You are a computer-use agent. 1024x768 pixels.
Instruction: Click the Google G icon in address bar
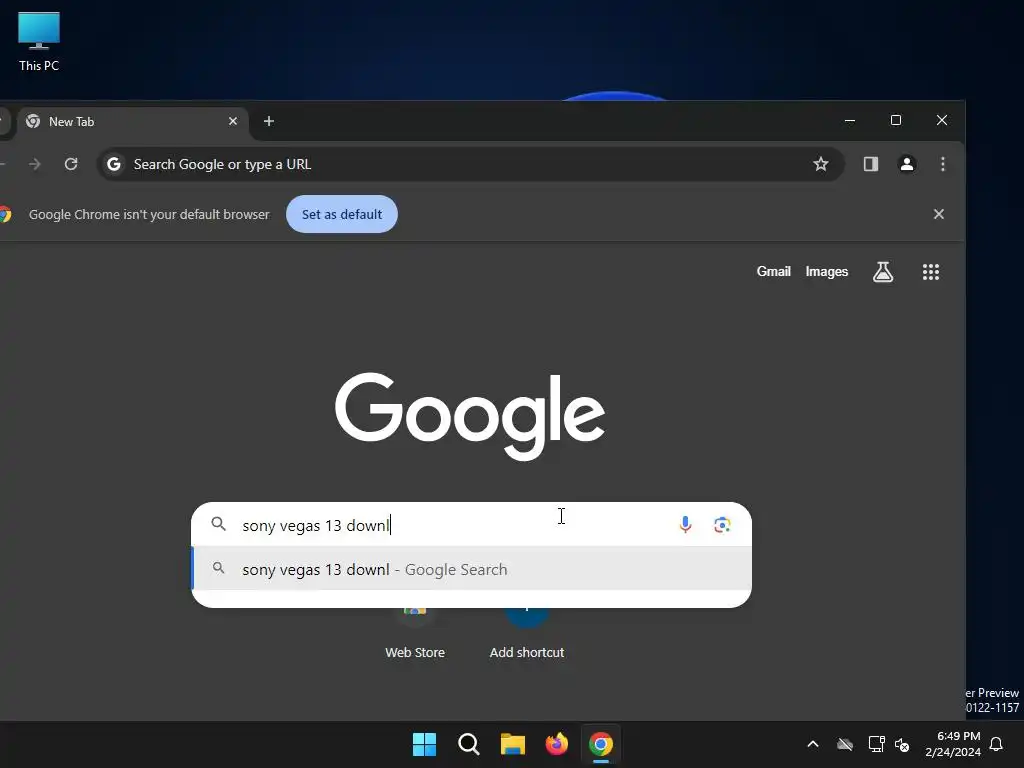[x=114, y=164]
